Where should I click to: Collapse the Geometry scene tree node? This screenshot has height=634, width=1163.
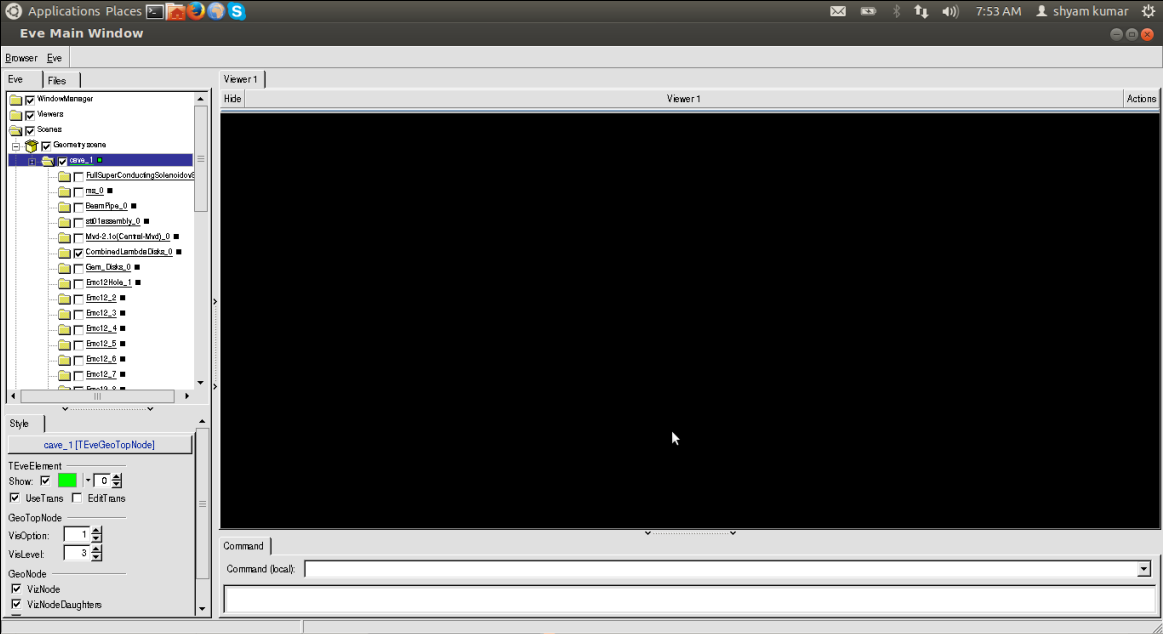click(x=16, y=146)
